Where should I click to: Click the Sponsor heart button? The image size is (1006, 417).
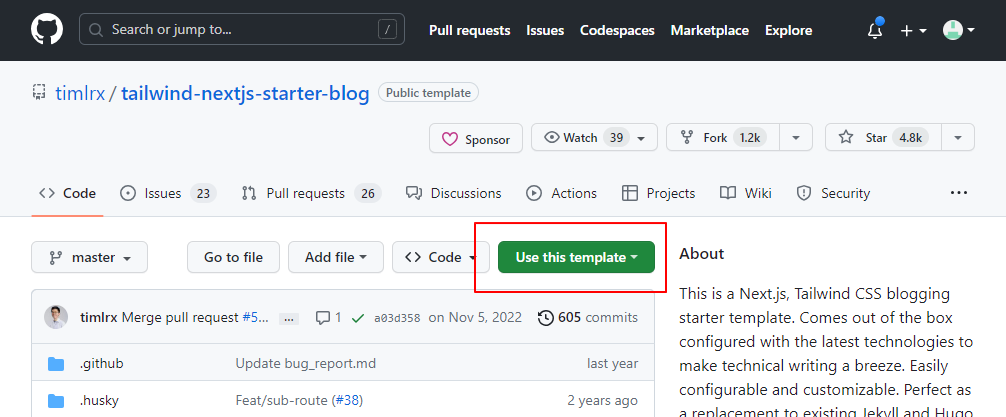[476, 138]
